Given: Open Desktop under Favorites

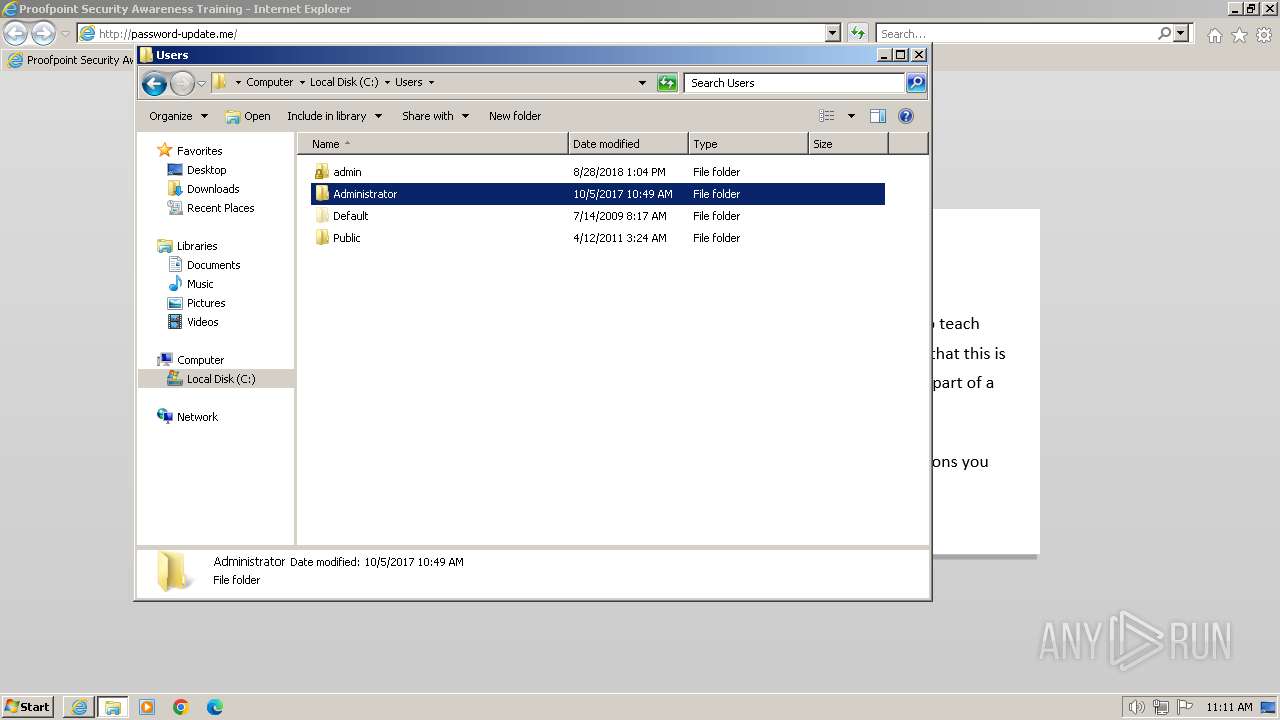Looking at the screenshot, I should click(206, 170).
